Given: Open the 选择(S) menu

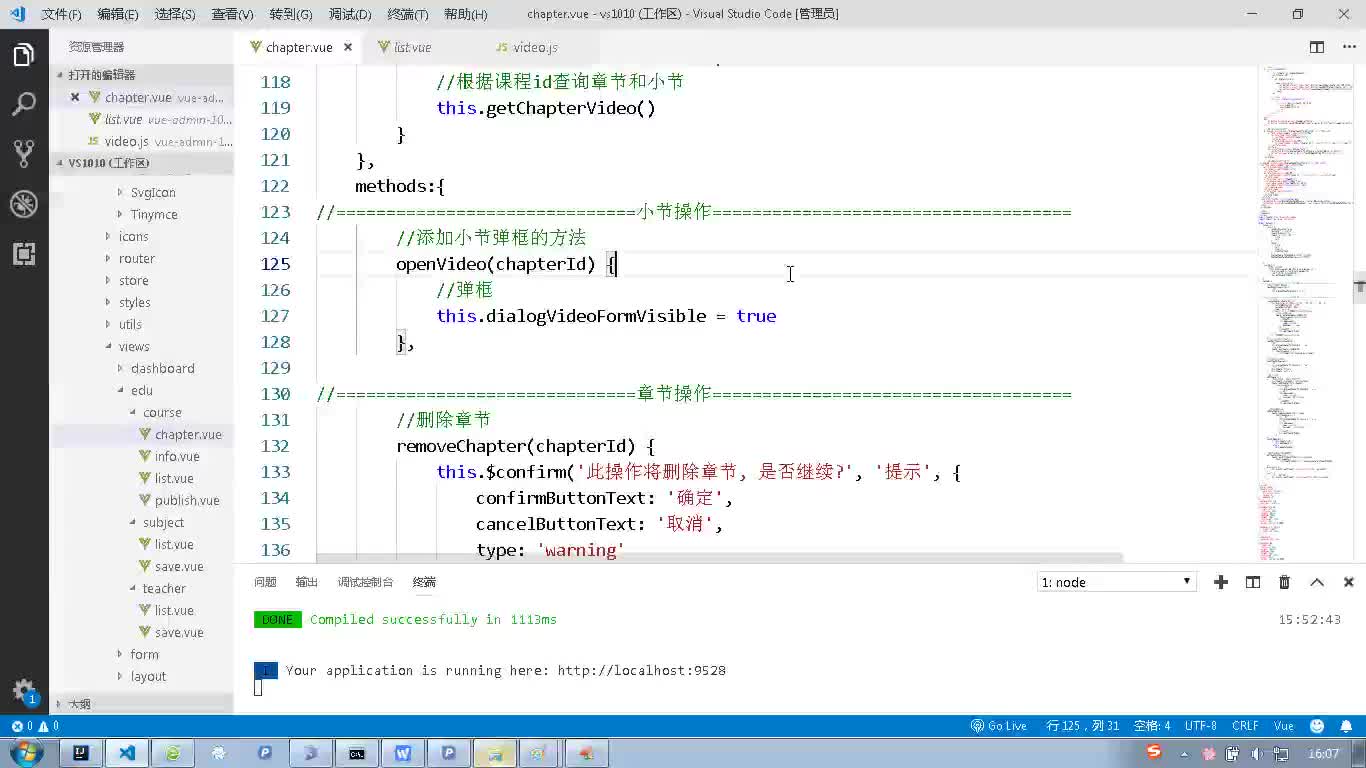Looking at the screenshot, I should [175, 14].
